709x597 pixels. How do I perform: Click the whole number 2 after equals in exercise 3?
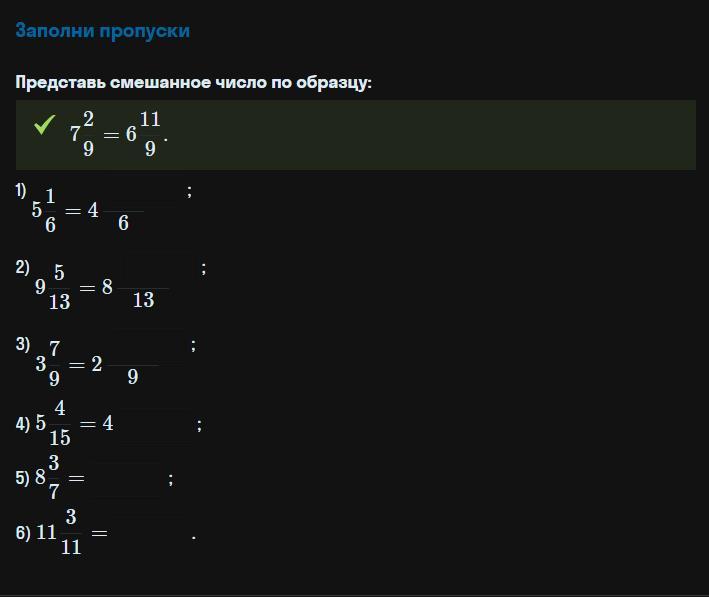(97, 364)
